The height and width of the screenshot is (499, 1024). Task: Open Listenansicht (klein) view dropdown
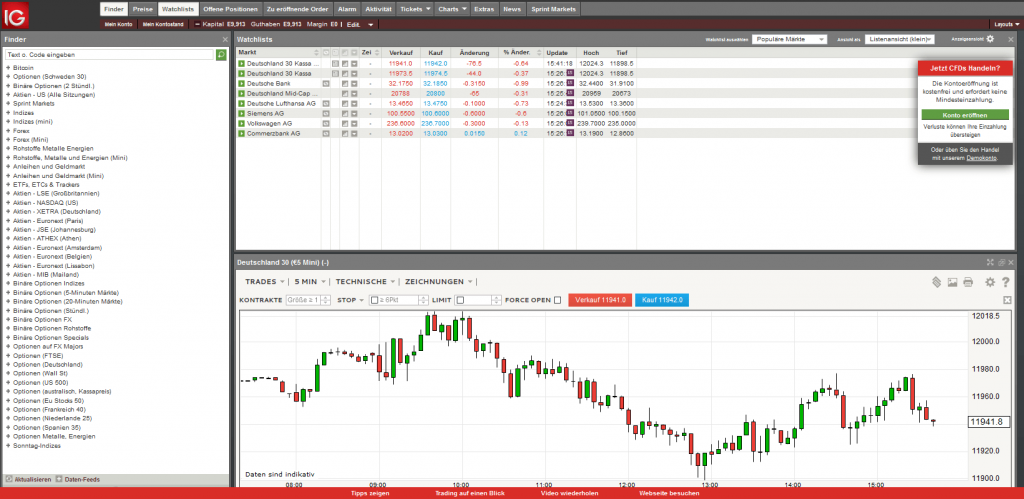(x=900, y=39)
